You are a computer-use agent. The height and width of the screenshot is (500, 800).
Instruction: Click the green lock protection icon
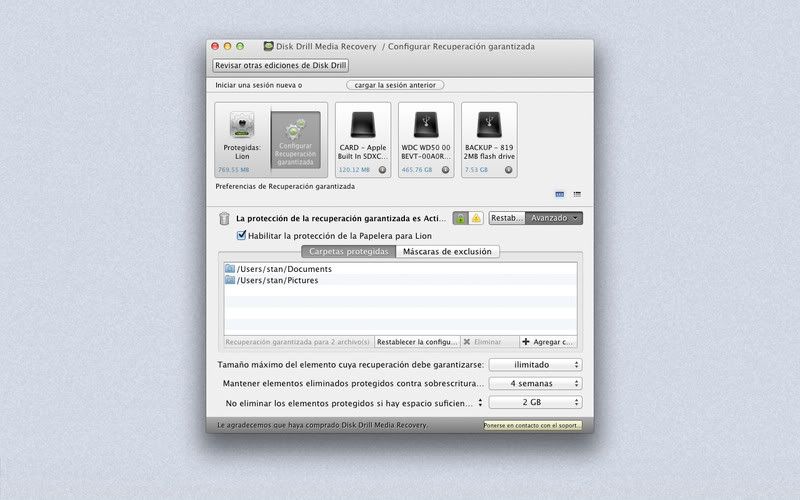pyautogui.click(x=460, y=218)
